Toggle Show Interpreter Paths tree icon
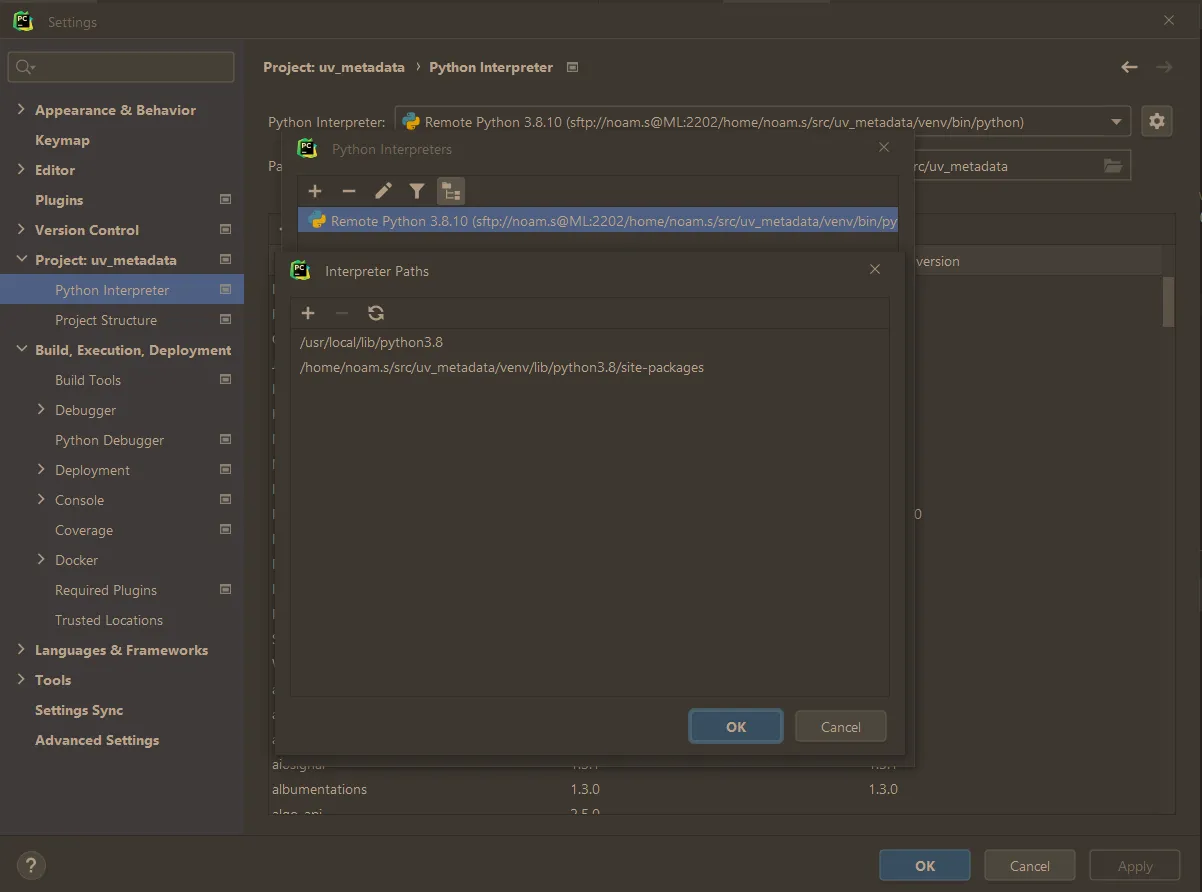1202x892 pixels. click(x=451, y=191)
